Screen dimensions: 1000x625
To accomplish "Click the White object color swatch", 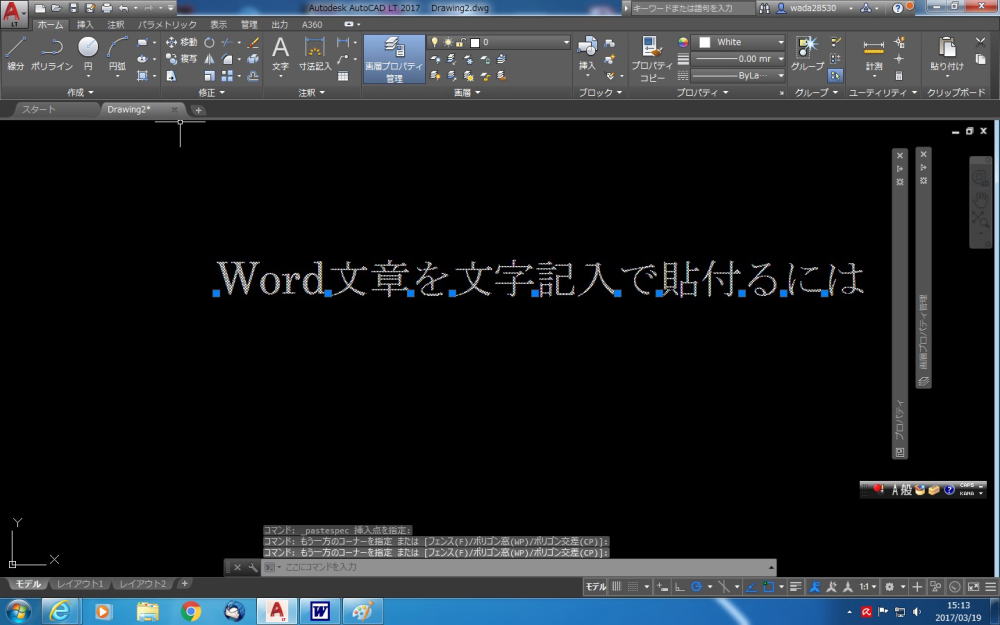I will pyautogui.click(x=705, y=42).
